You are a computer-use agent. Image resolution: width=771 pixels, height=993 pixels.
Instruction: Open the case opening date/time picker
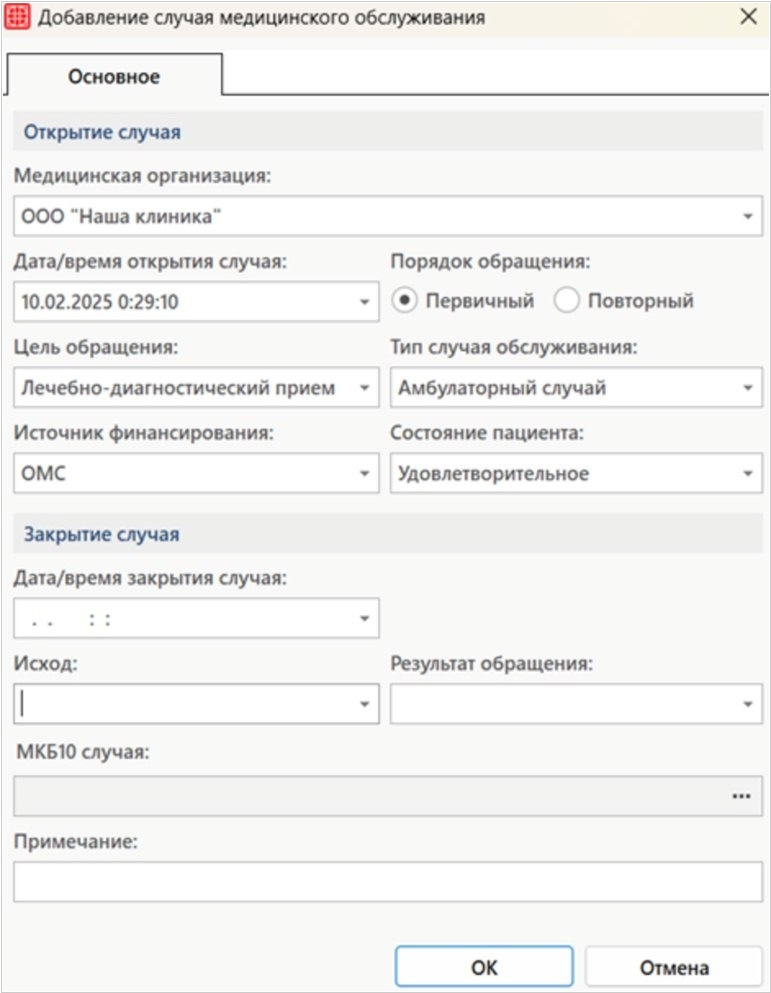365,301
